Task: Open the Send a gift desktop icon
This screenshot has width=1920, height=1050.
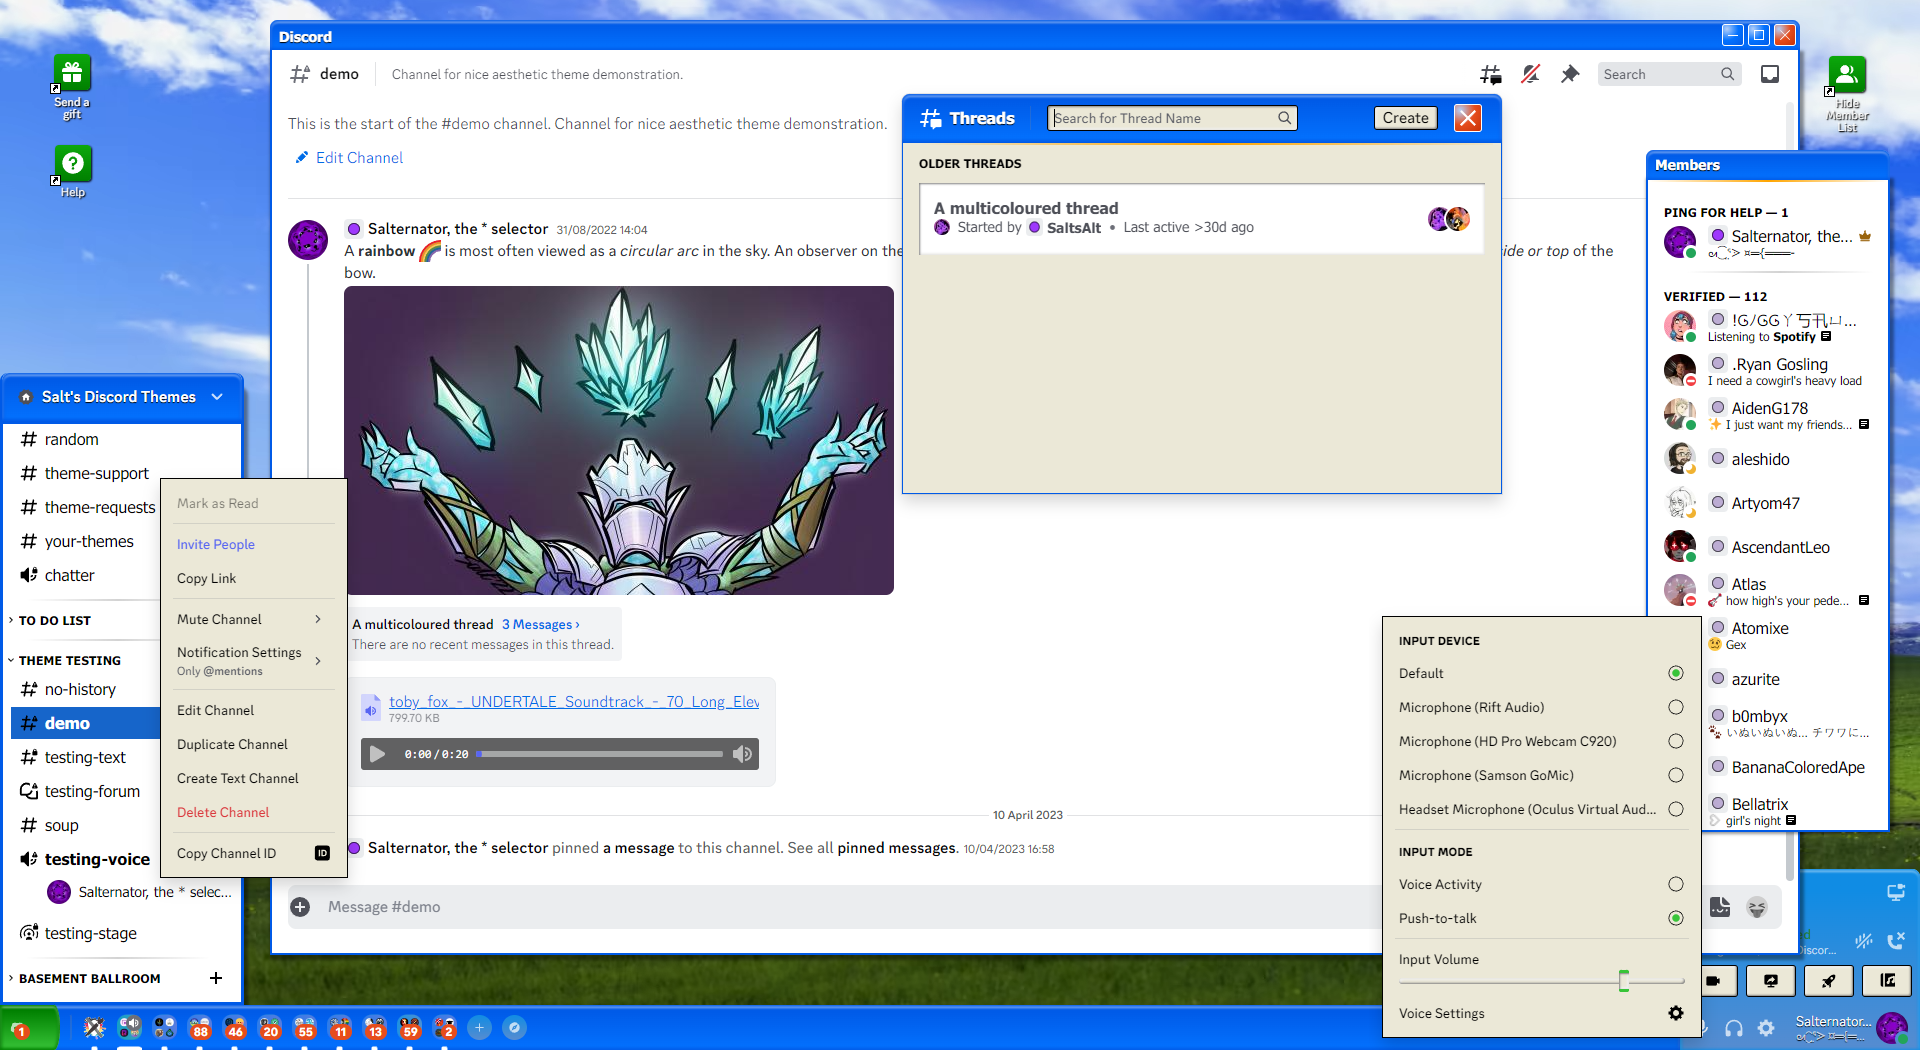Action: 72,87
